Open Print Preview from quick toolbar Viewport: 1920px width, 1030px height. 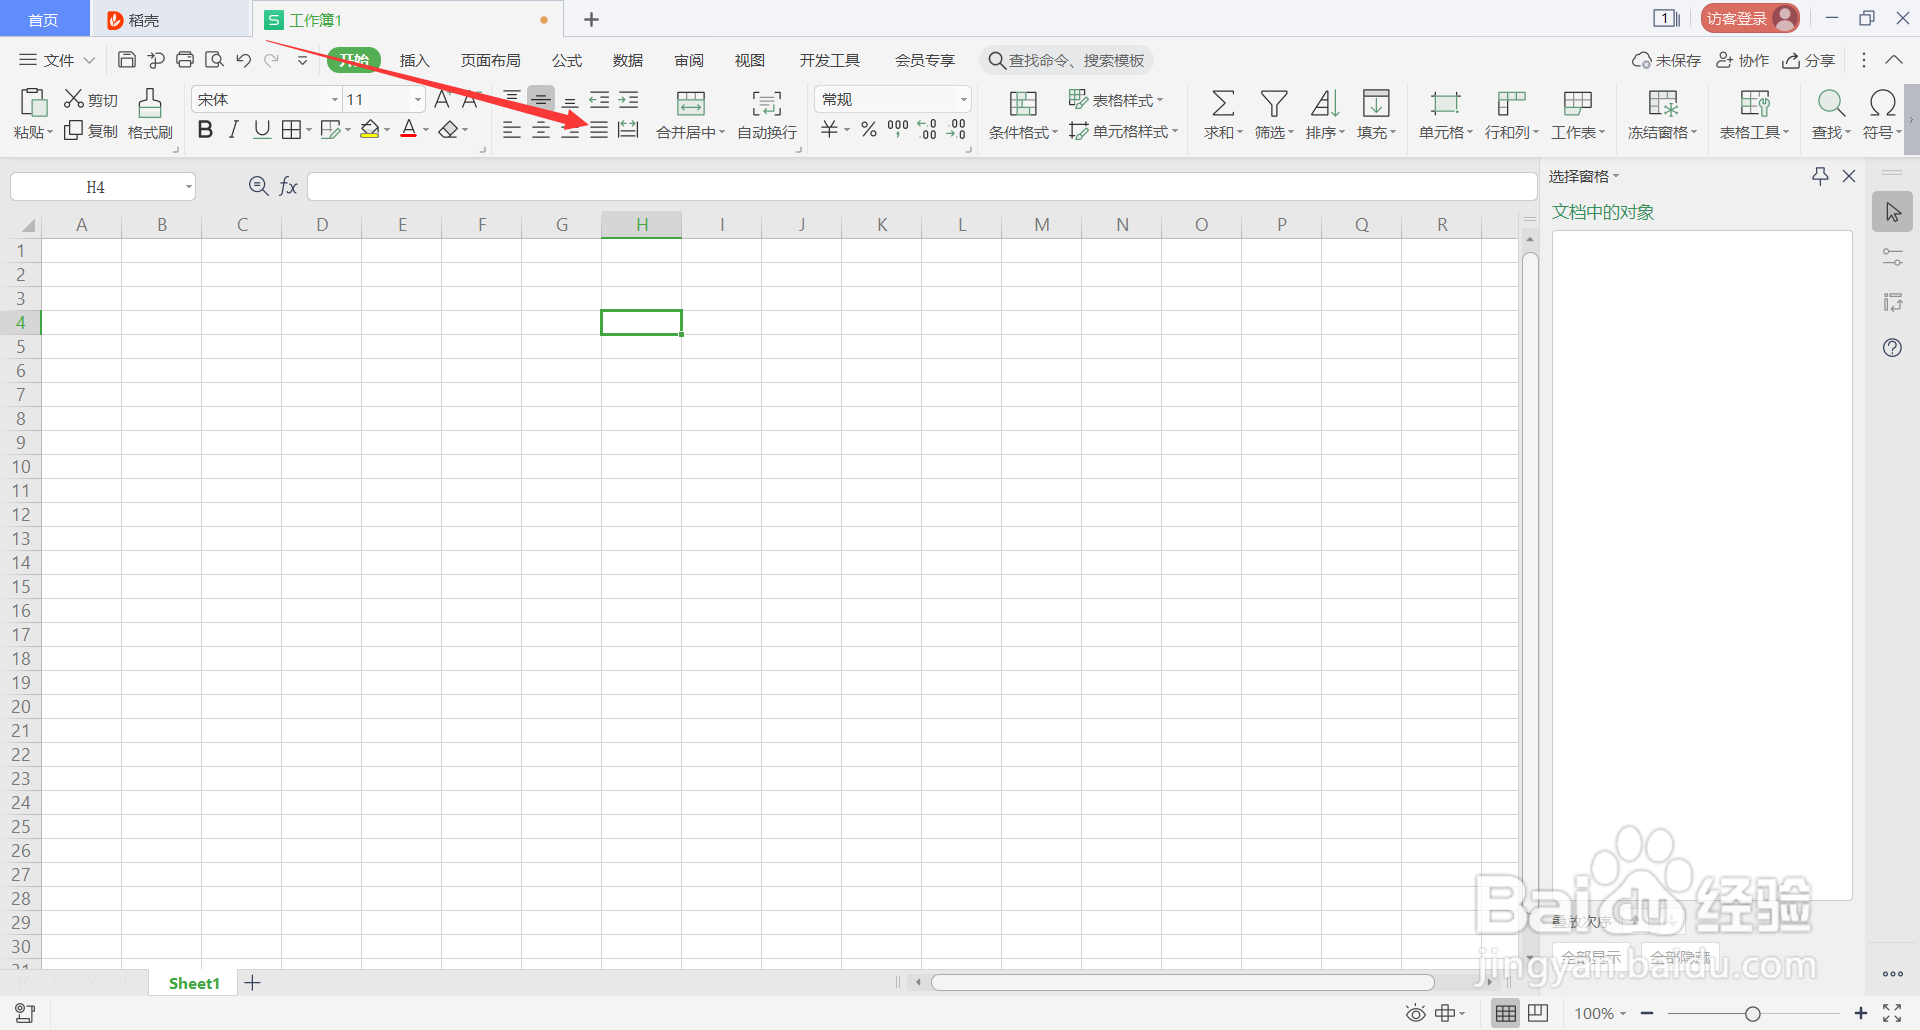(x=214, y=60)
